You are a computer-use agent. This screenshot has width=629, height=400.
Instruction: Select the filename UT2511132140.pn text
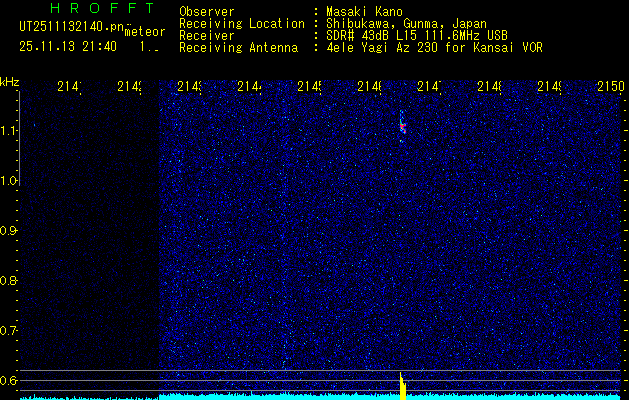click(71, 27)
